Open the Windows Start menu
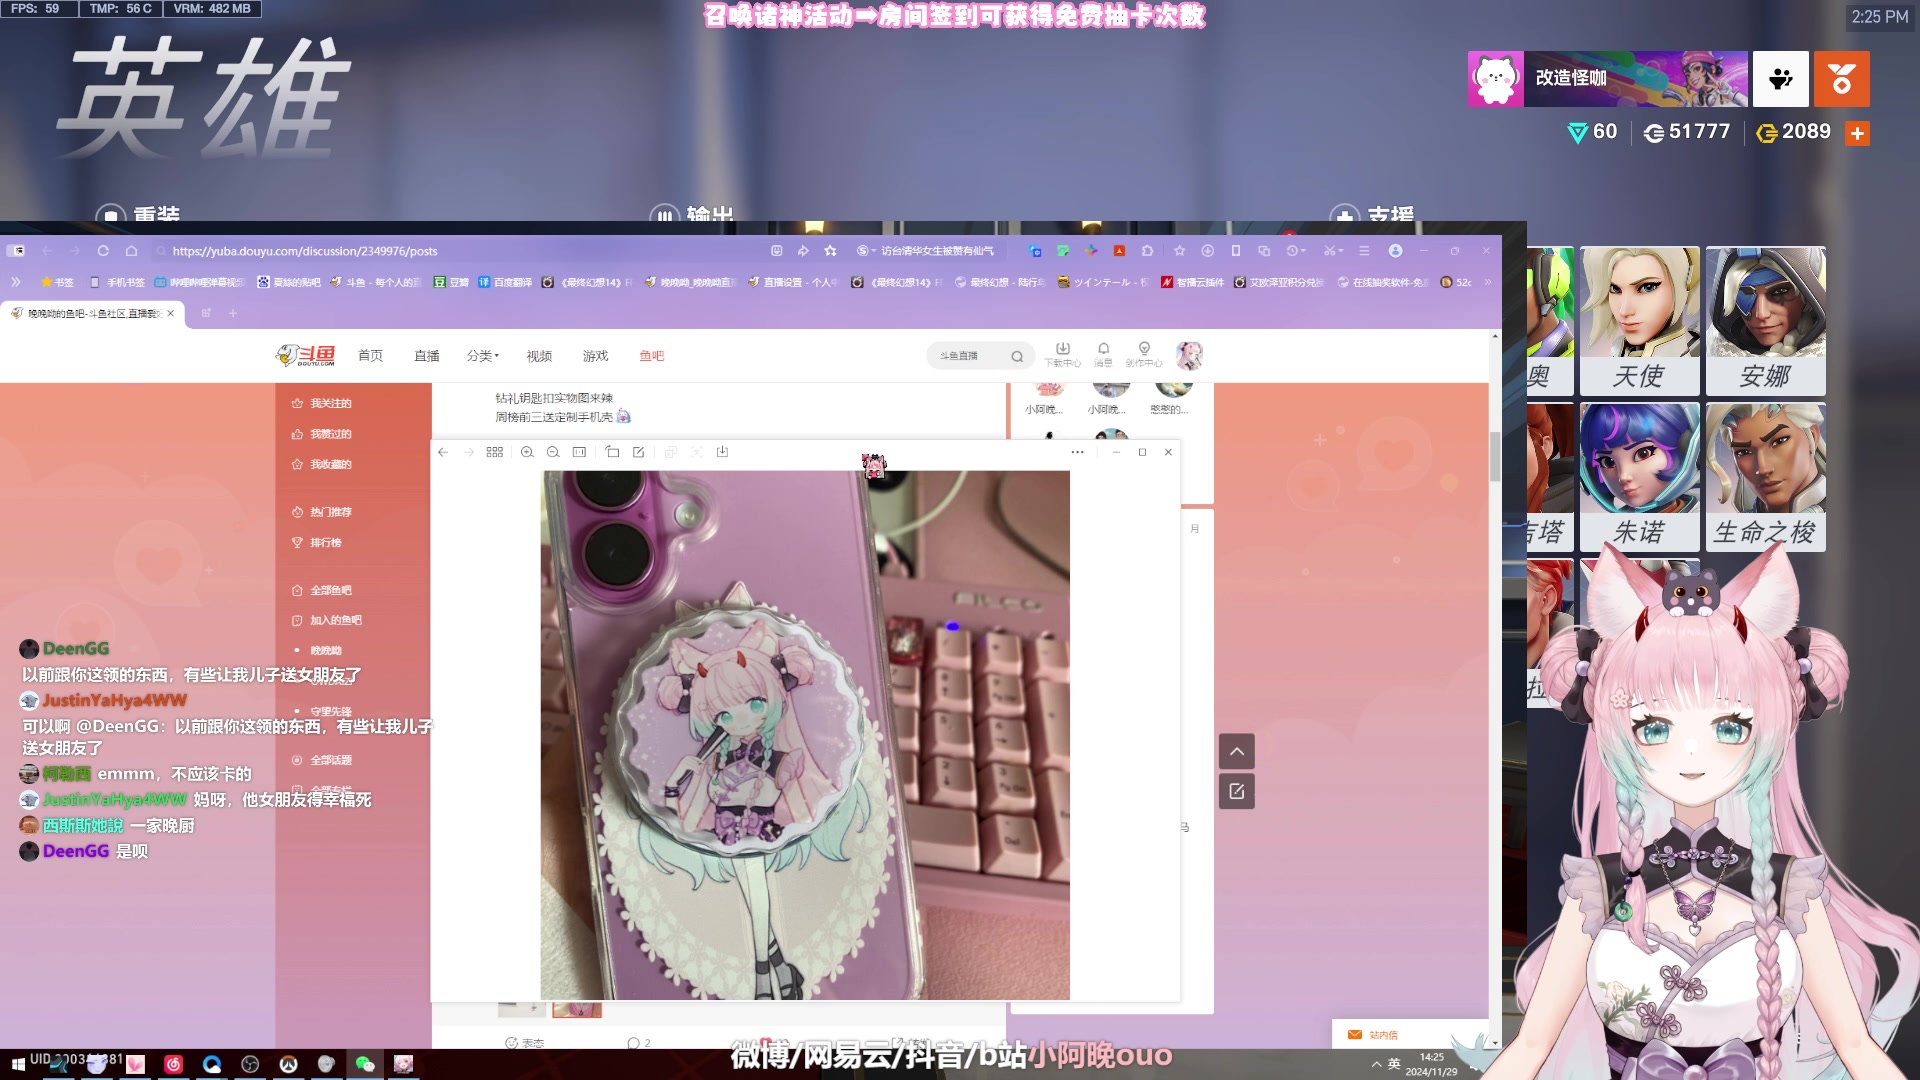Screen dimensions: 1920x1080 click(17, 1064)
